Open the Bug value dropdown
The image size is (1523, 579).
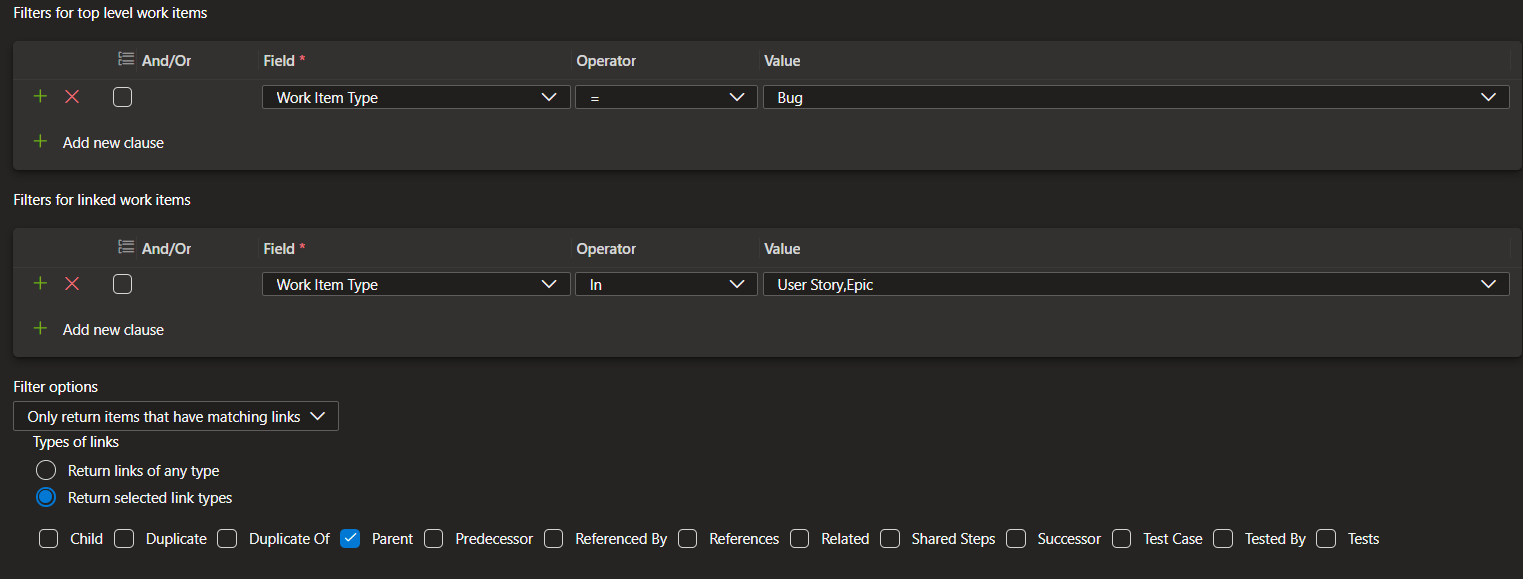1136,98
